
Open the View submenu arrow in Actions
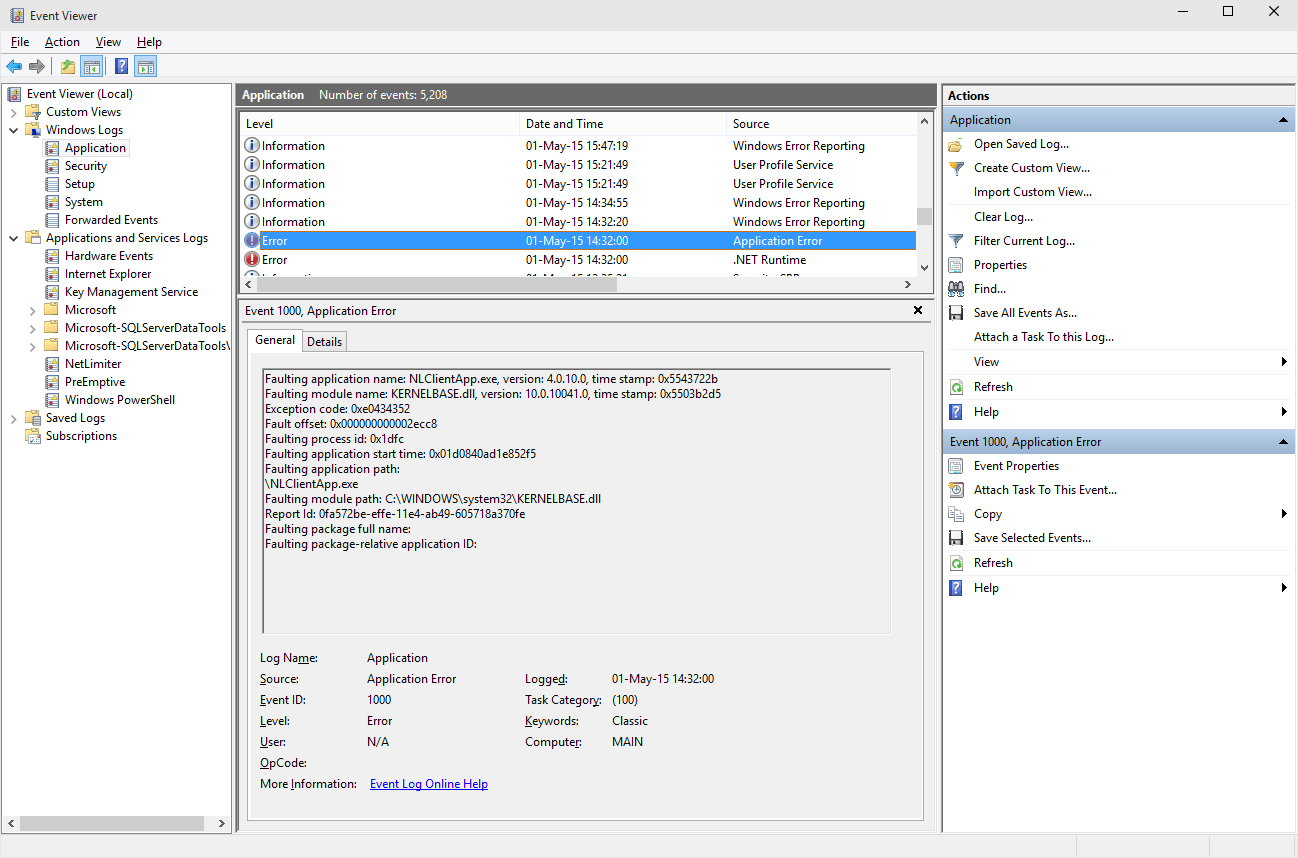tap(1284, 362)
